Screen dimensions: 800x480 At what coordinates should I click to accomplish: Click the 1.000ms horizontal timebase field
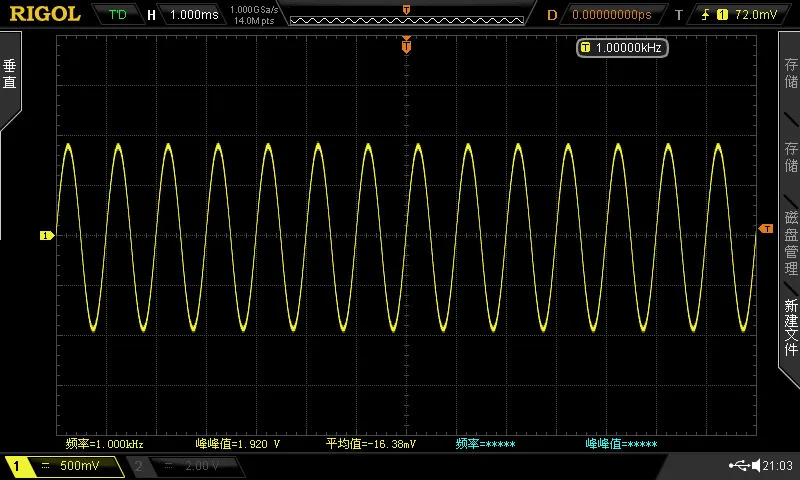(x=193, y=14)
